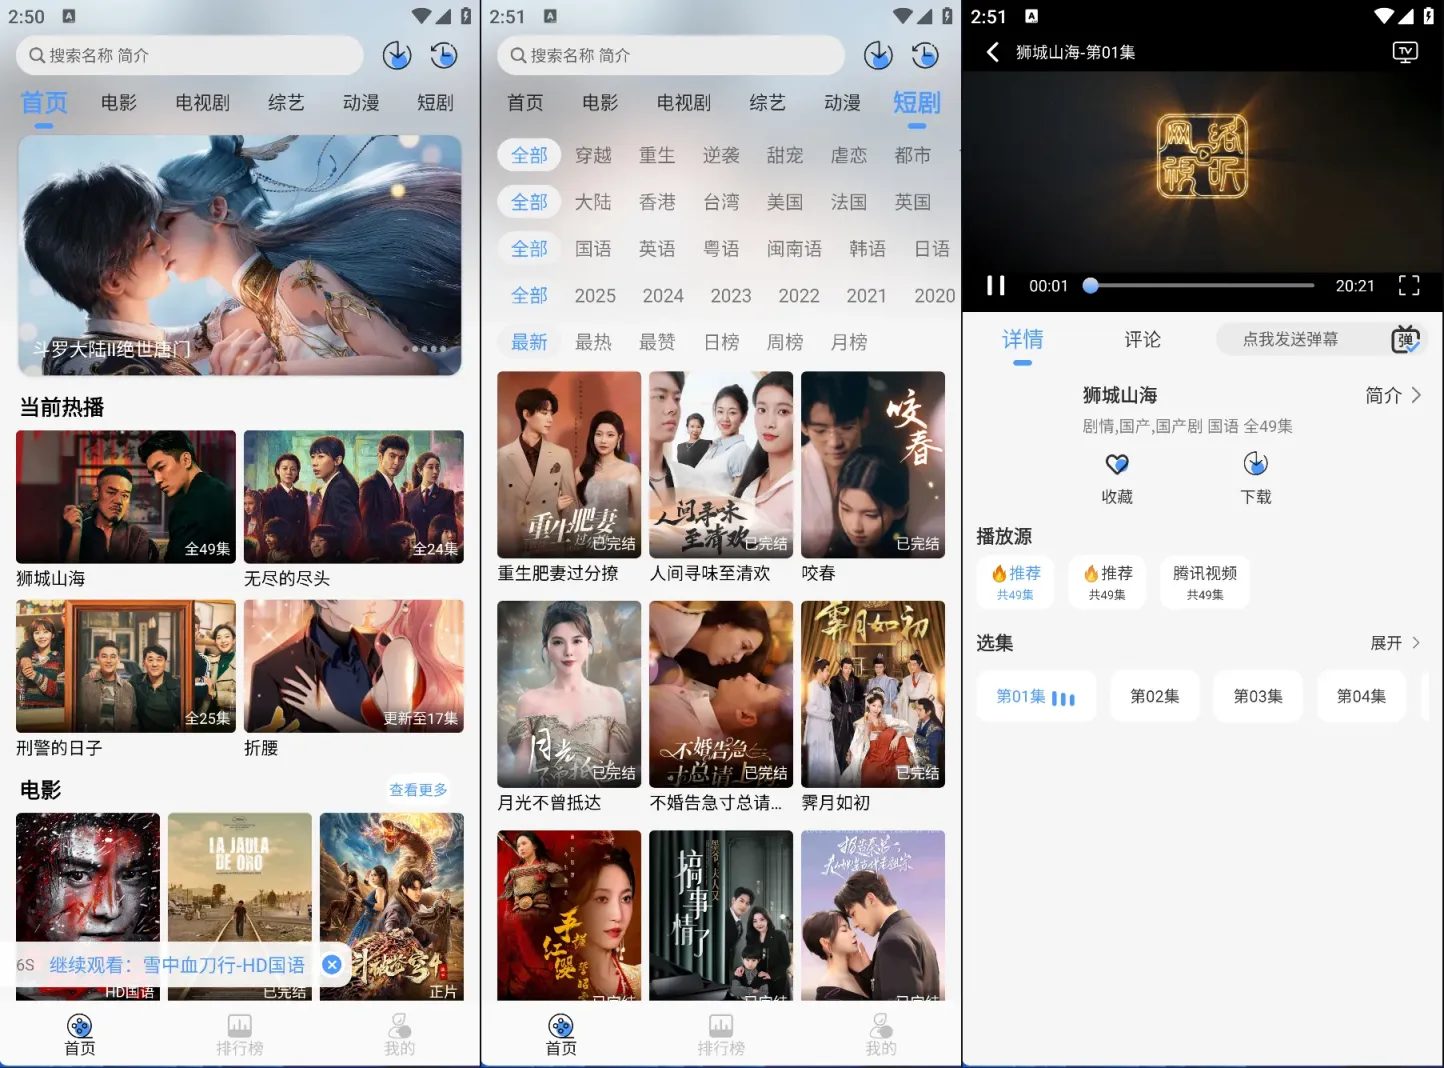Open 重生肥妻过分撩 short drama
This screenshot has height=1068, width=1444.
[x=569, y=465]
